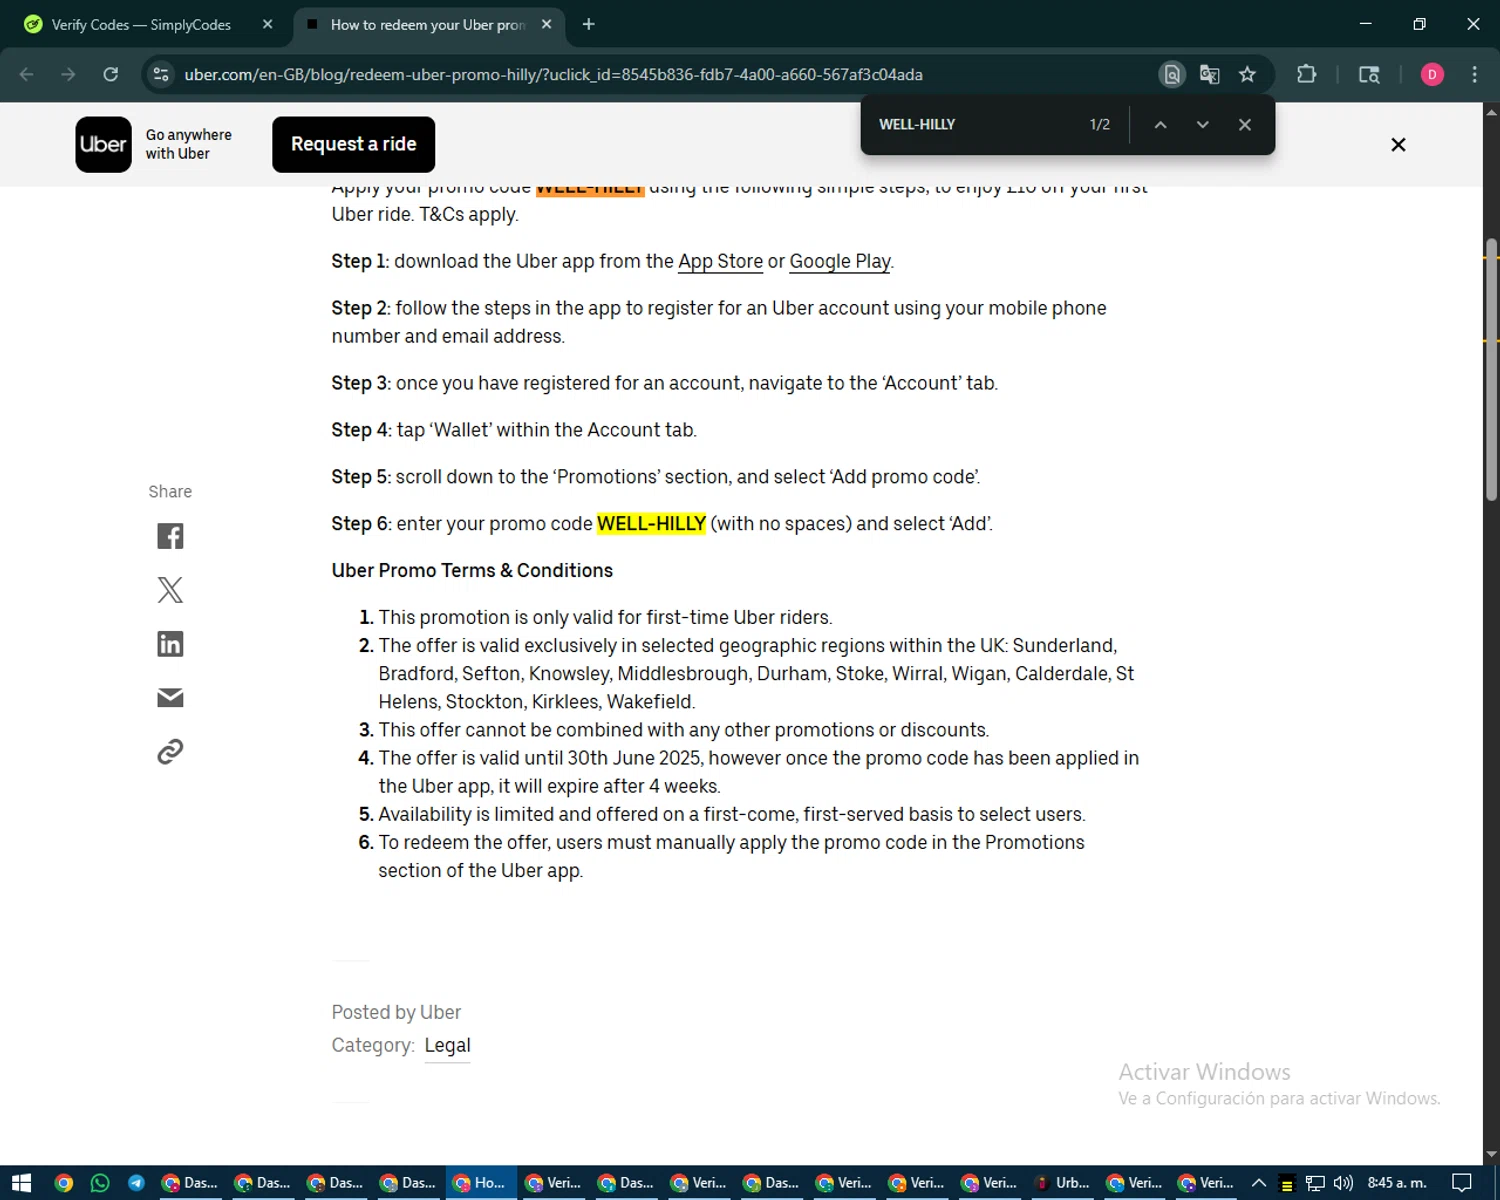Share article on X (Twitter)
The image size is (1500, 1200).
click(170, 590)
